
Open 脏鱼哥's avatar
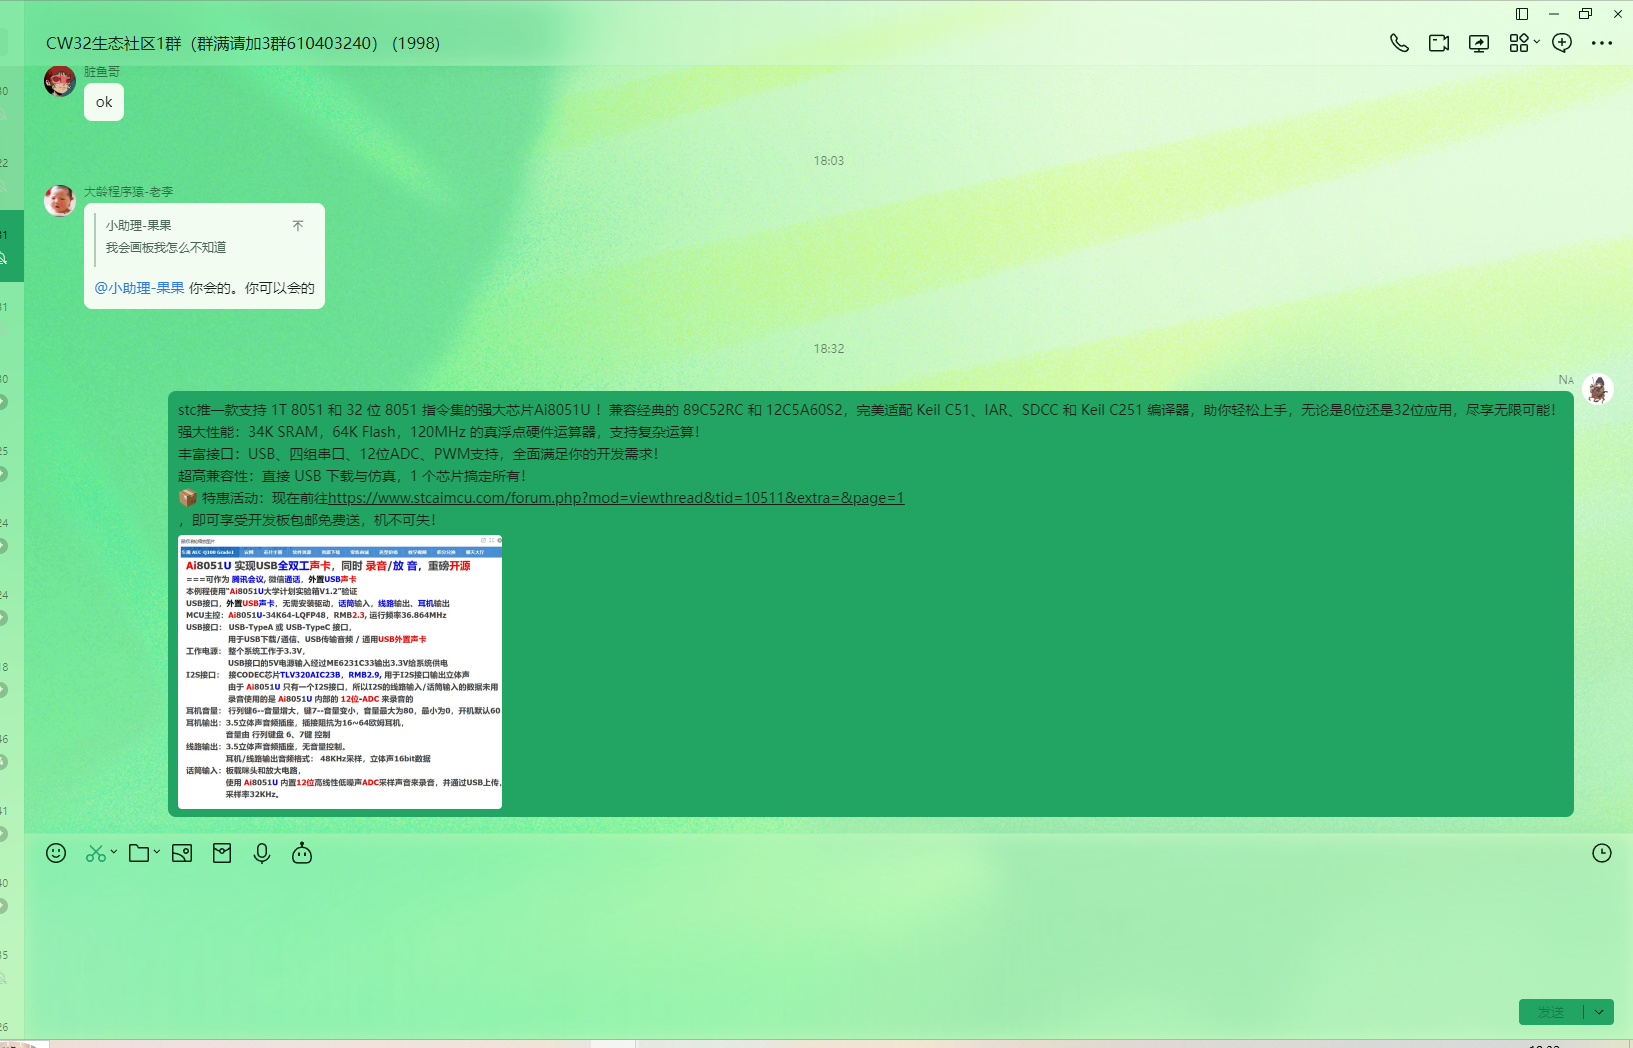[60, 81]
